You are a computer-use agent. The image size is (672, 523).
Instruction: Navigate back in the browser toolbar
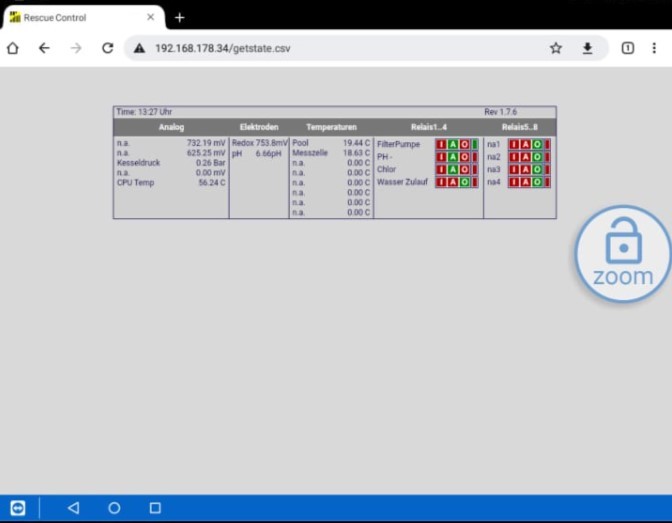click(44, 48)
